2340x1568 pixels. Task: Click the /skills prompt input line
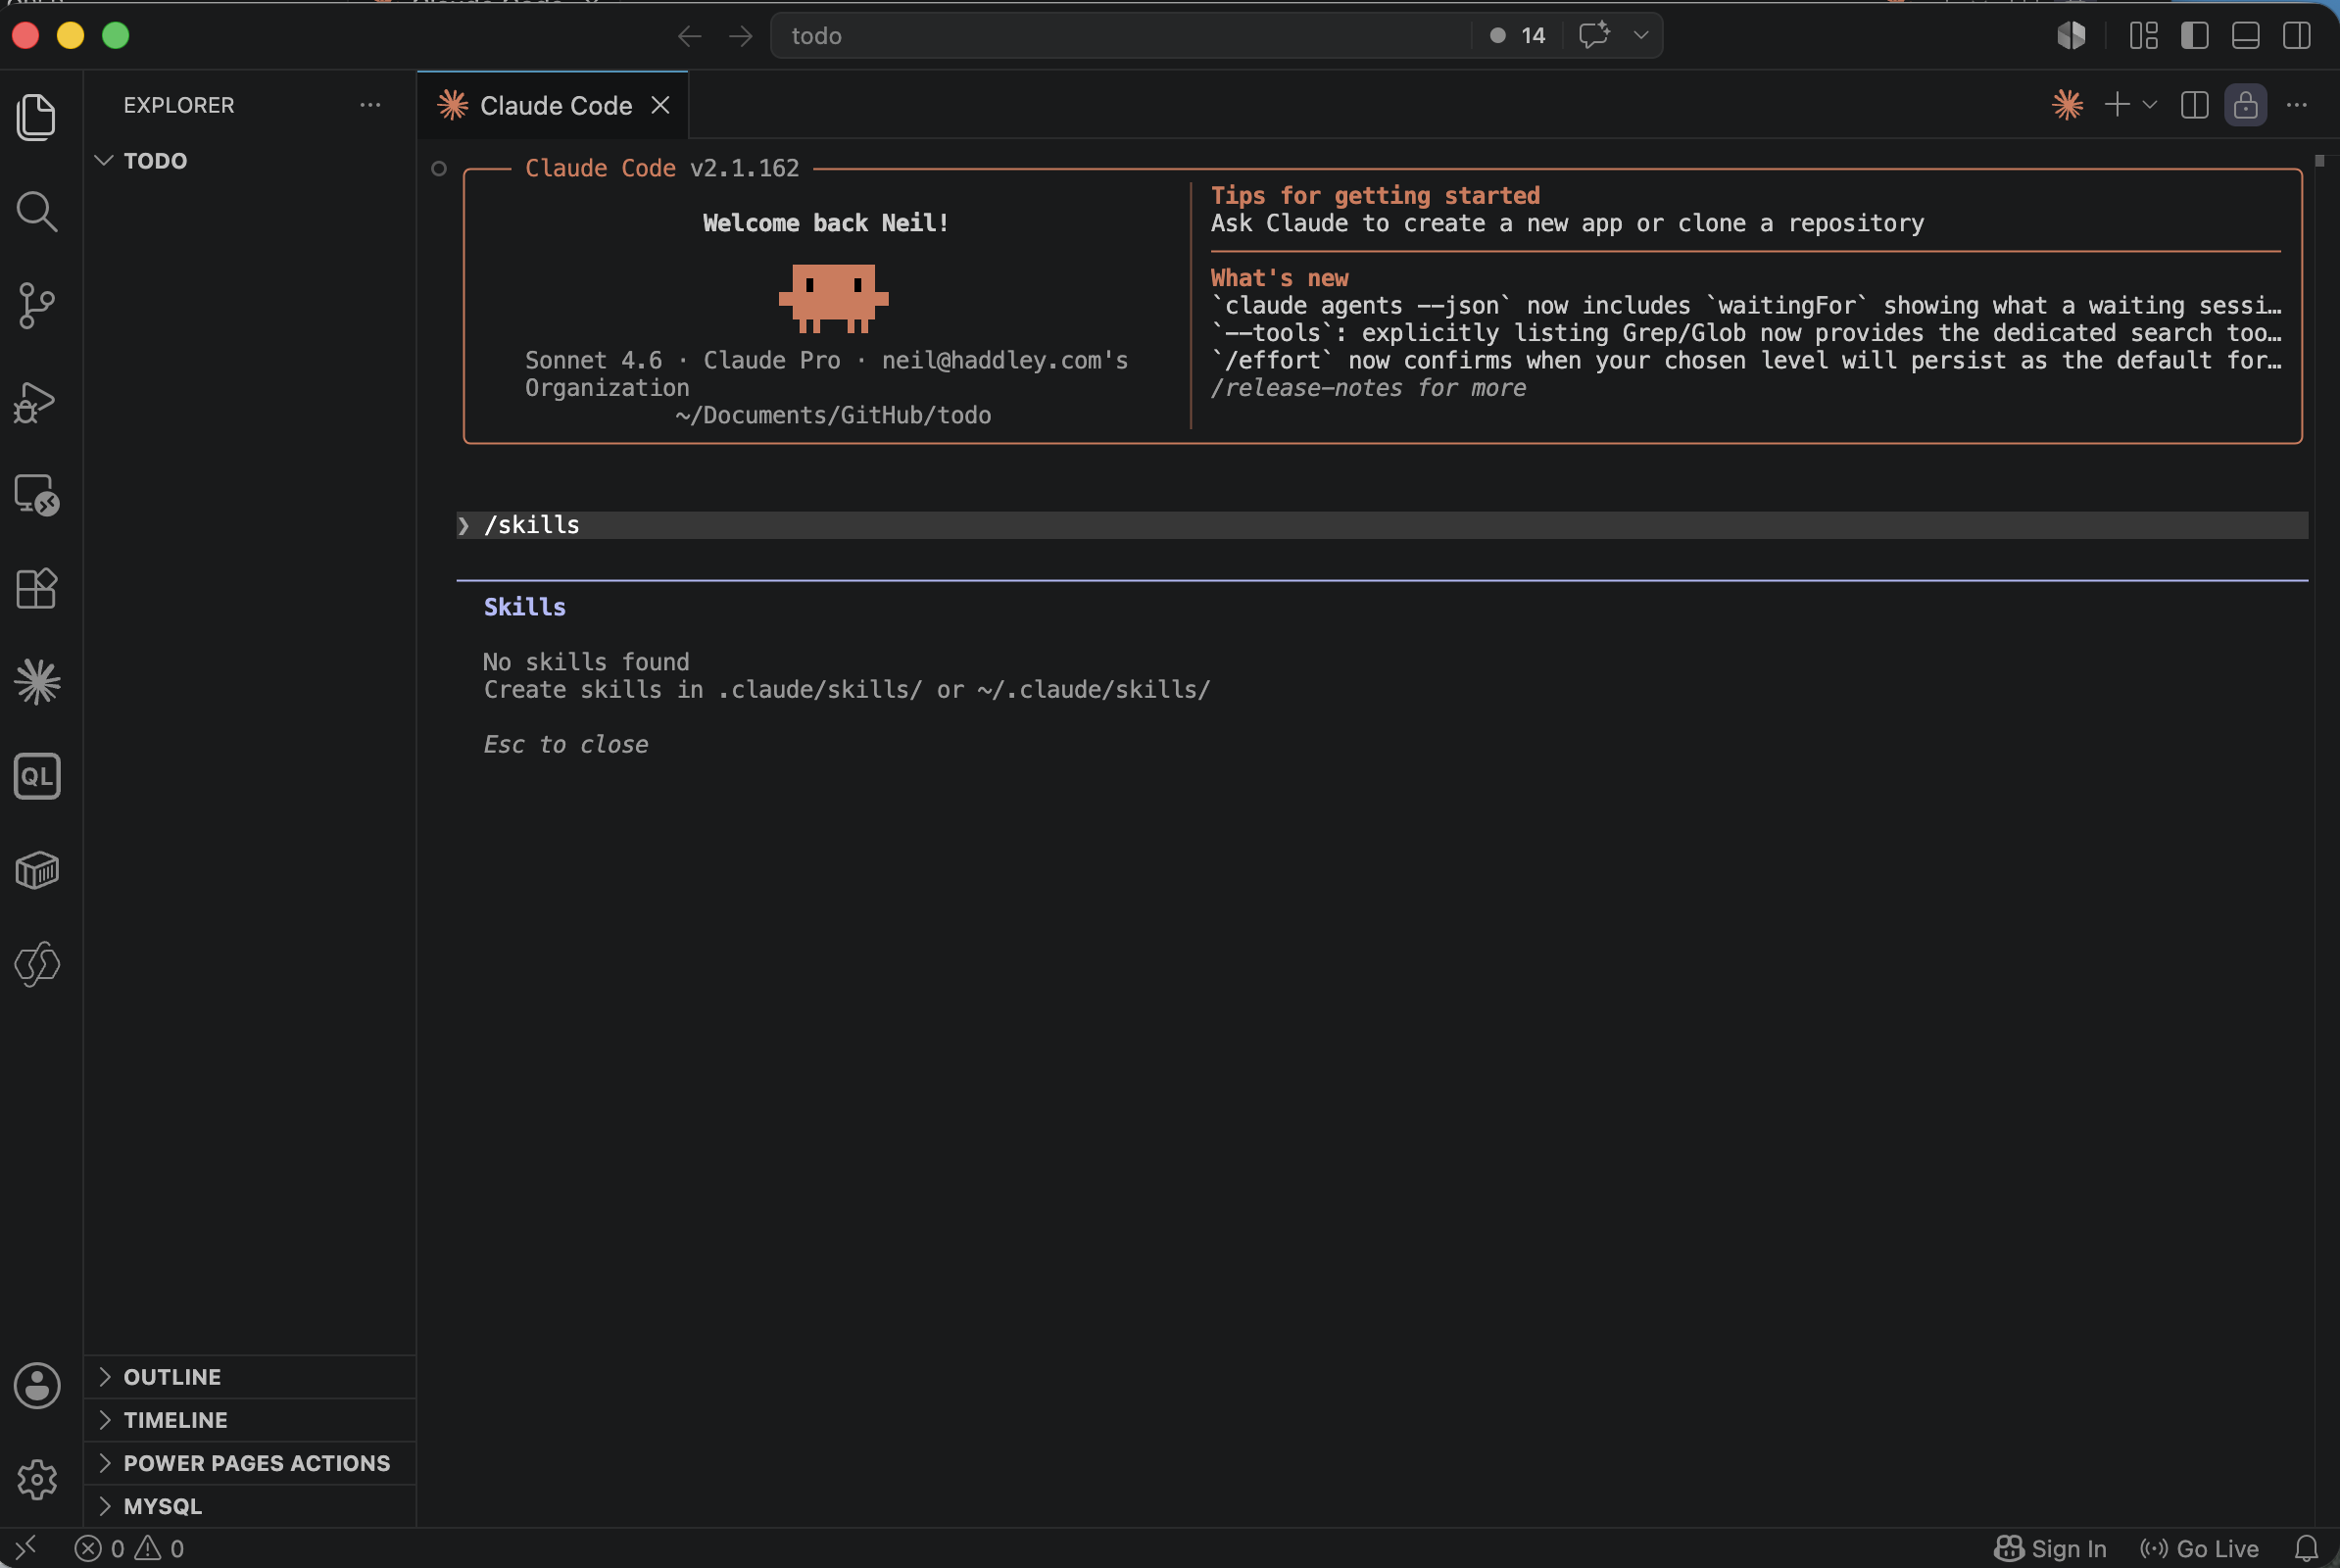pos(1382,525)
